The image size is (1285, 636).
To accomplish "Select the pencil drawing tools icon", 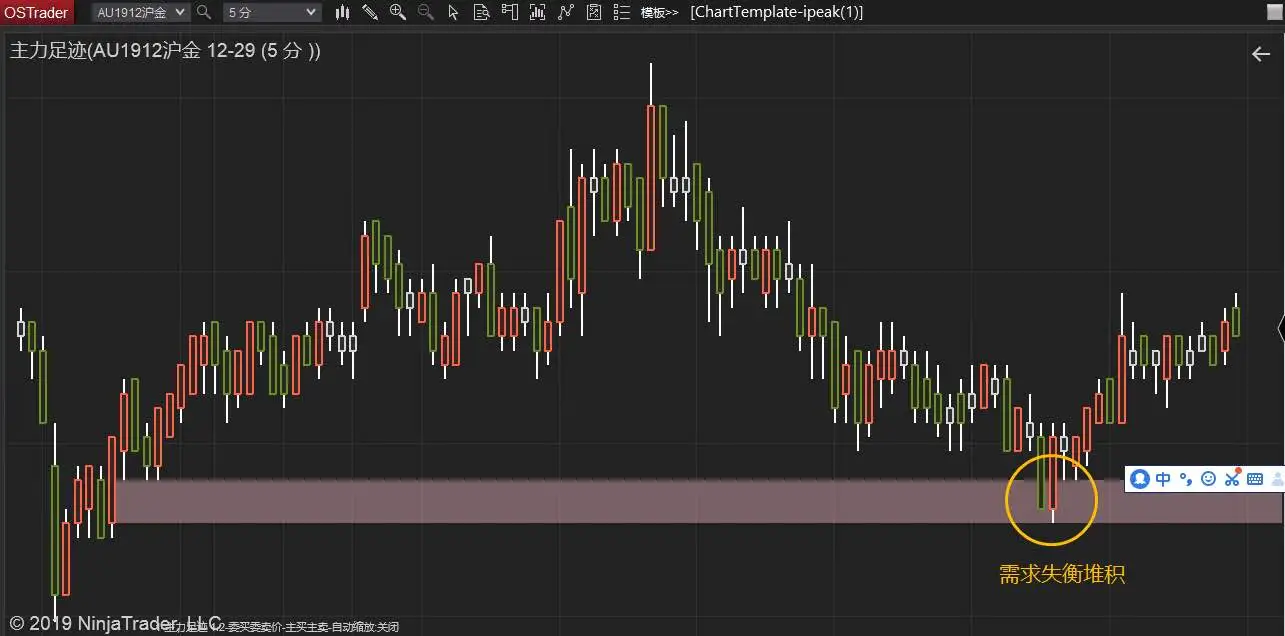I will [x=370, y=12].
